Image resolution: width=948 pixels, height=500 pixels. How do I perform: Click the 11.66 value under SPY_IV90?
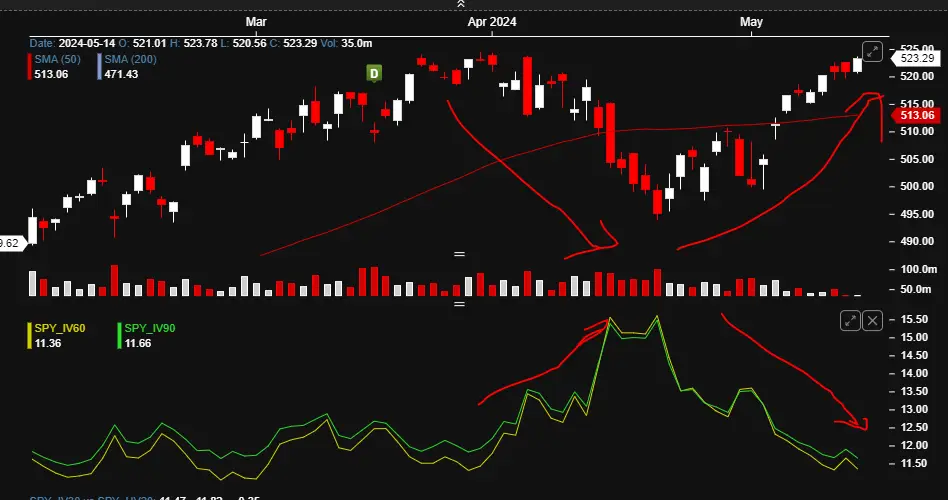[x=137, y=343]
